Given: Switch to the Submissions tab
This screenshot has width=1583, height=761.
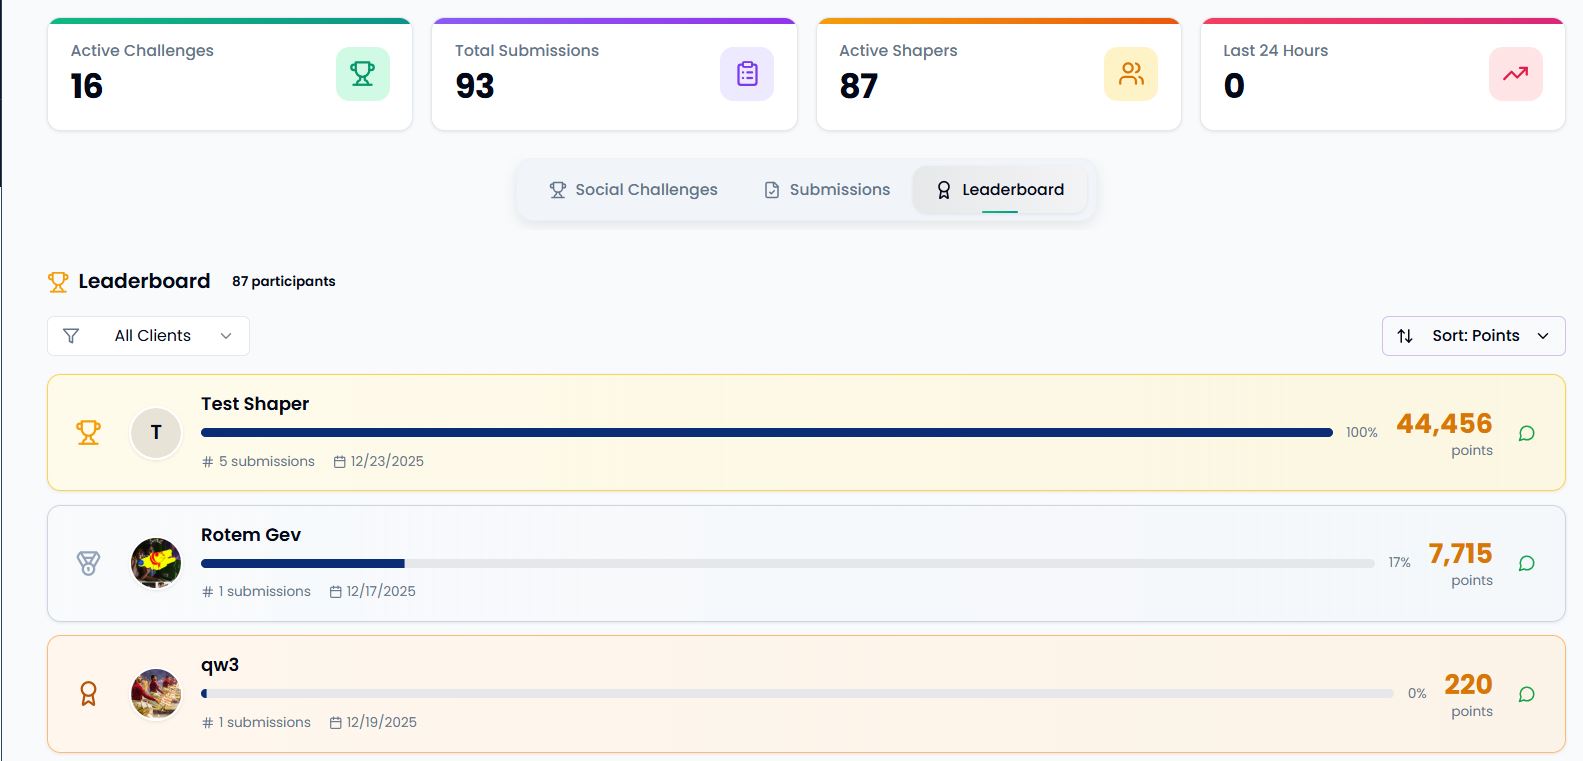Looking at the screenshot, I should tap(827, 190).
